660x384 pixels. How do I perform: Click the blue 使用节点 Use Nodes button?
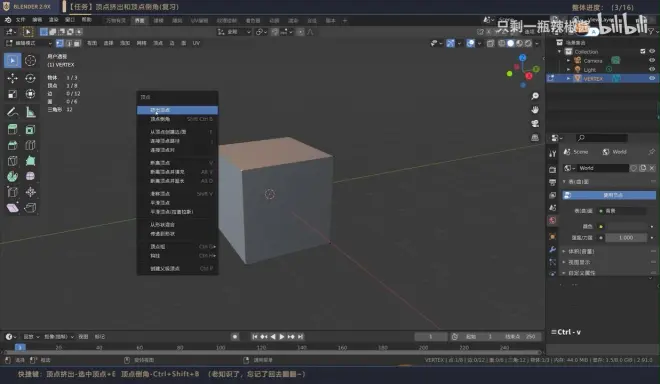609,195
